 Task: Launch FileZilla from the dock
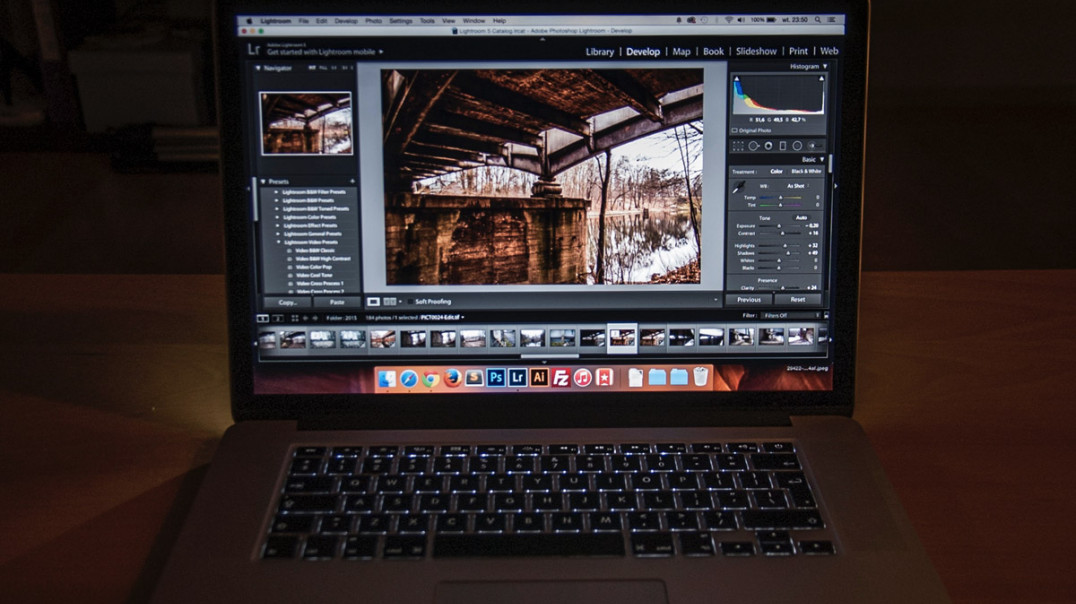pos(561,378)
